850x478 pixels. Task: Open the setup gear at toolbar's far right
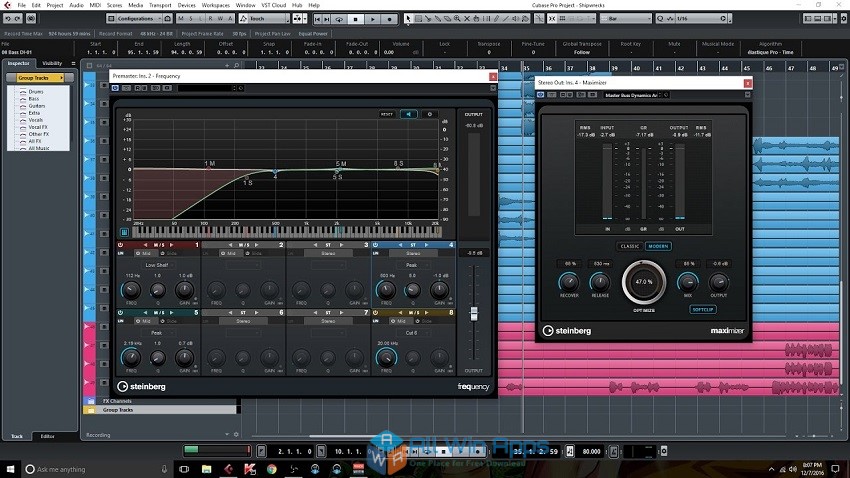[x=843, y=18]
